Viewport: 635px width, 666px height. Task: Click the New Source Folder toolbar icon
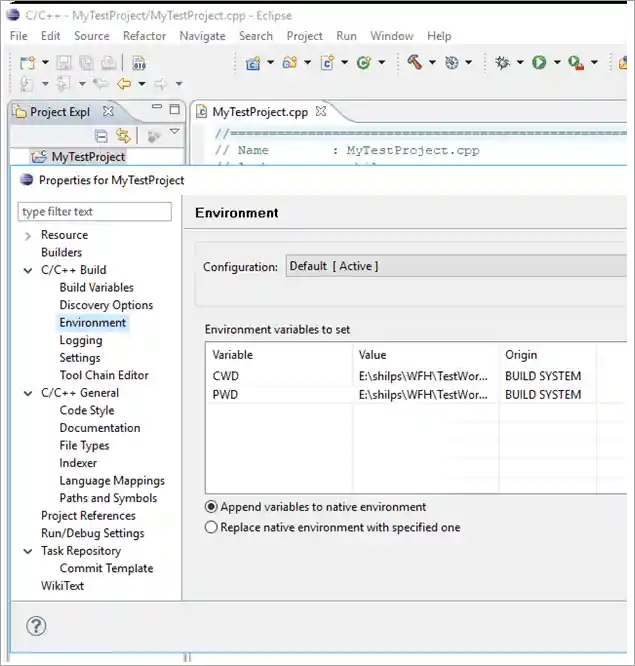[x=290, y=63]
